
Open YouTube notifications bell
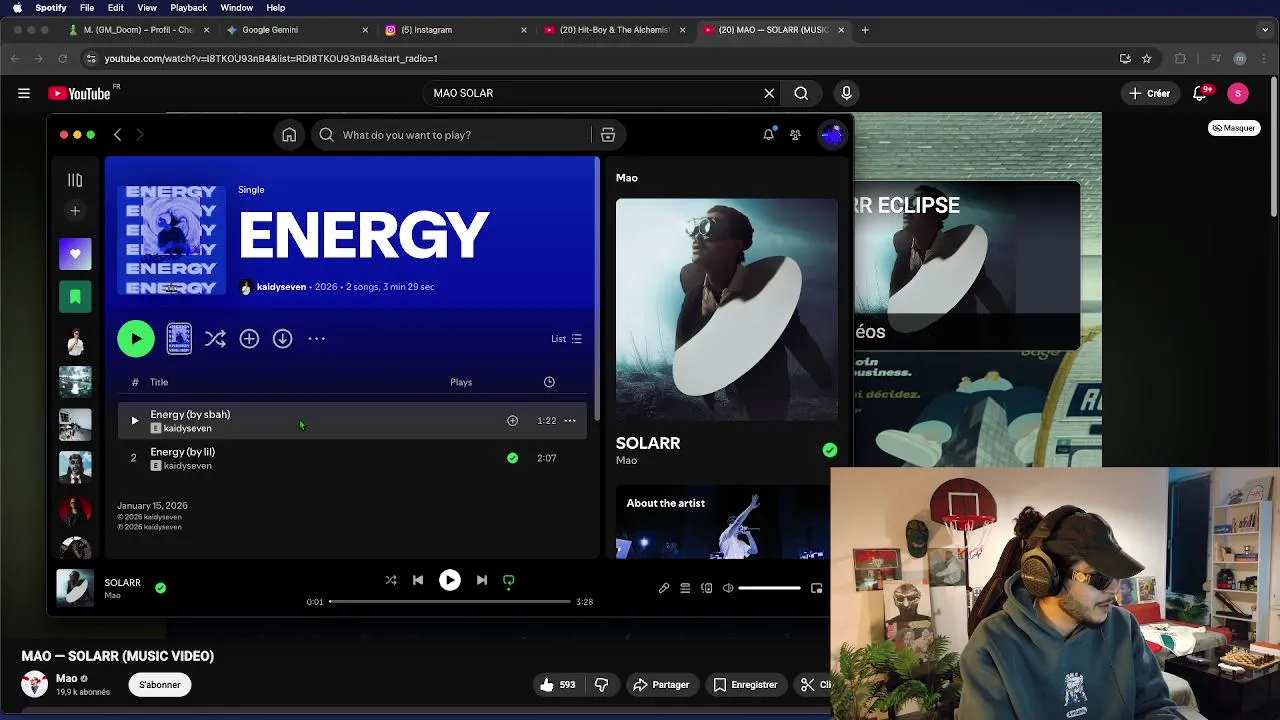click(x=1200, y=93)
